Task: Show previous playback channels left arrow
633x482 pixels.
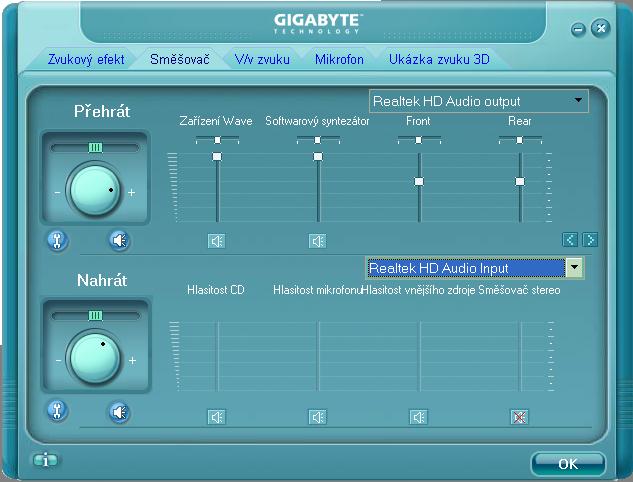Action: [x=570, y=240]
